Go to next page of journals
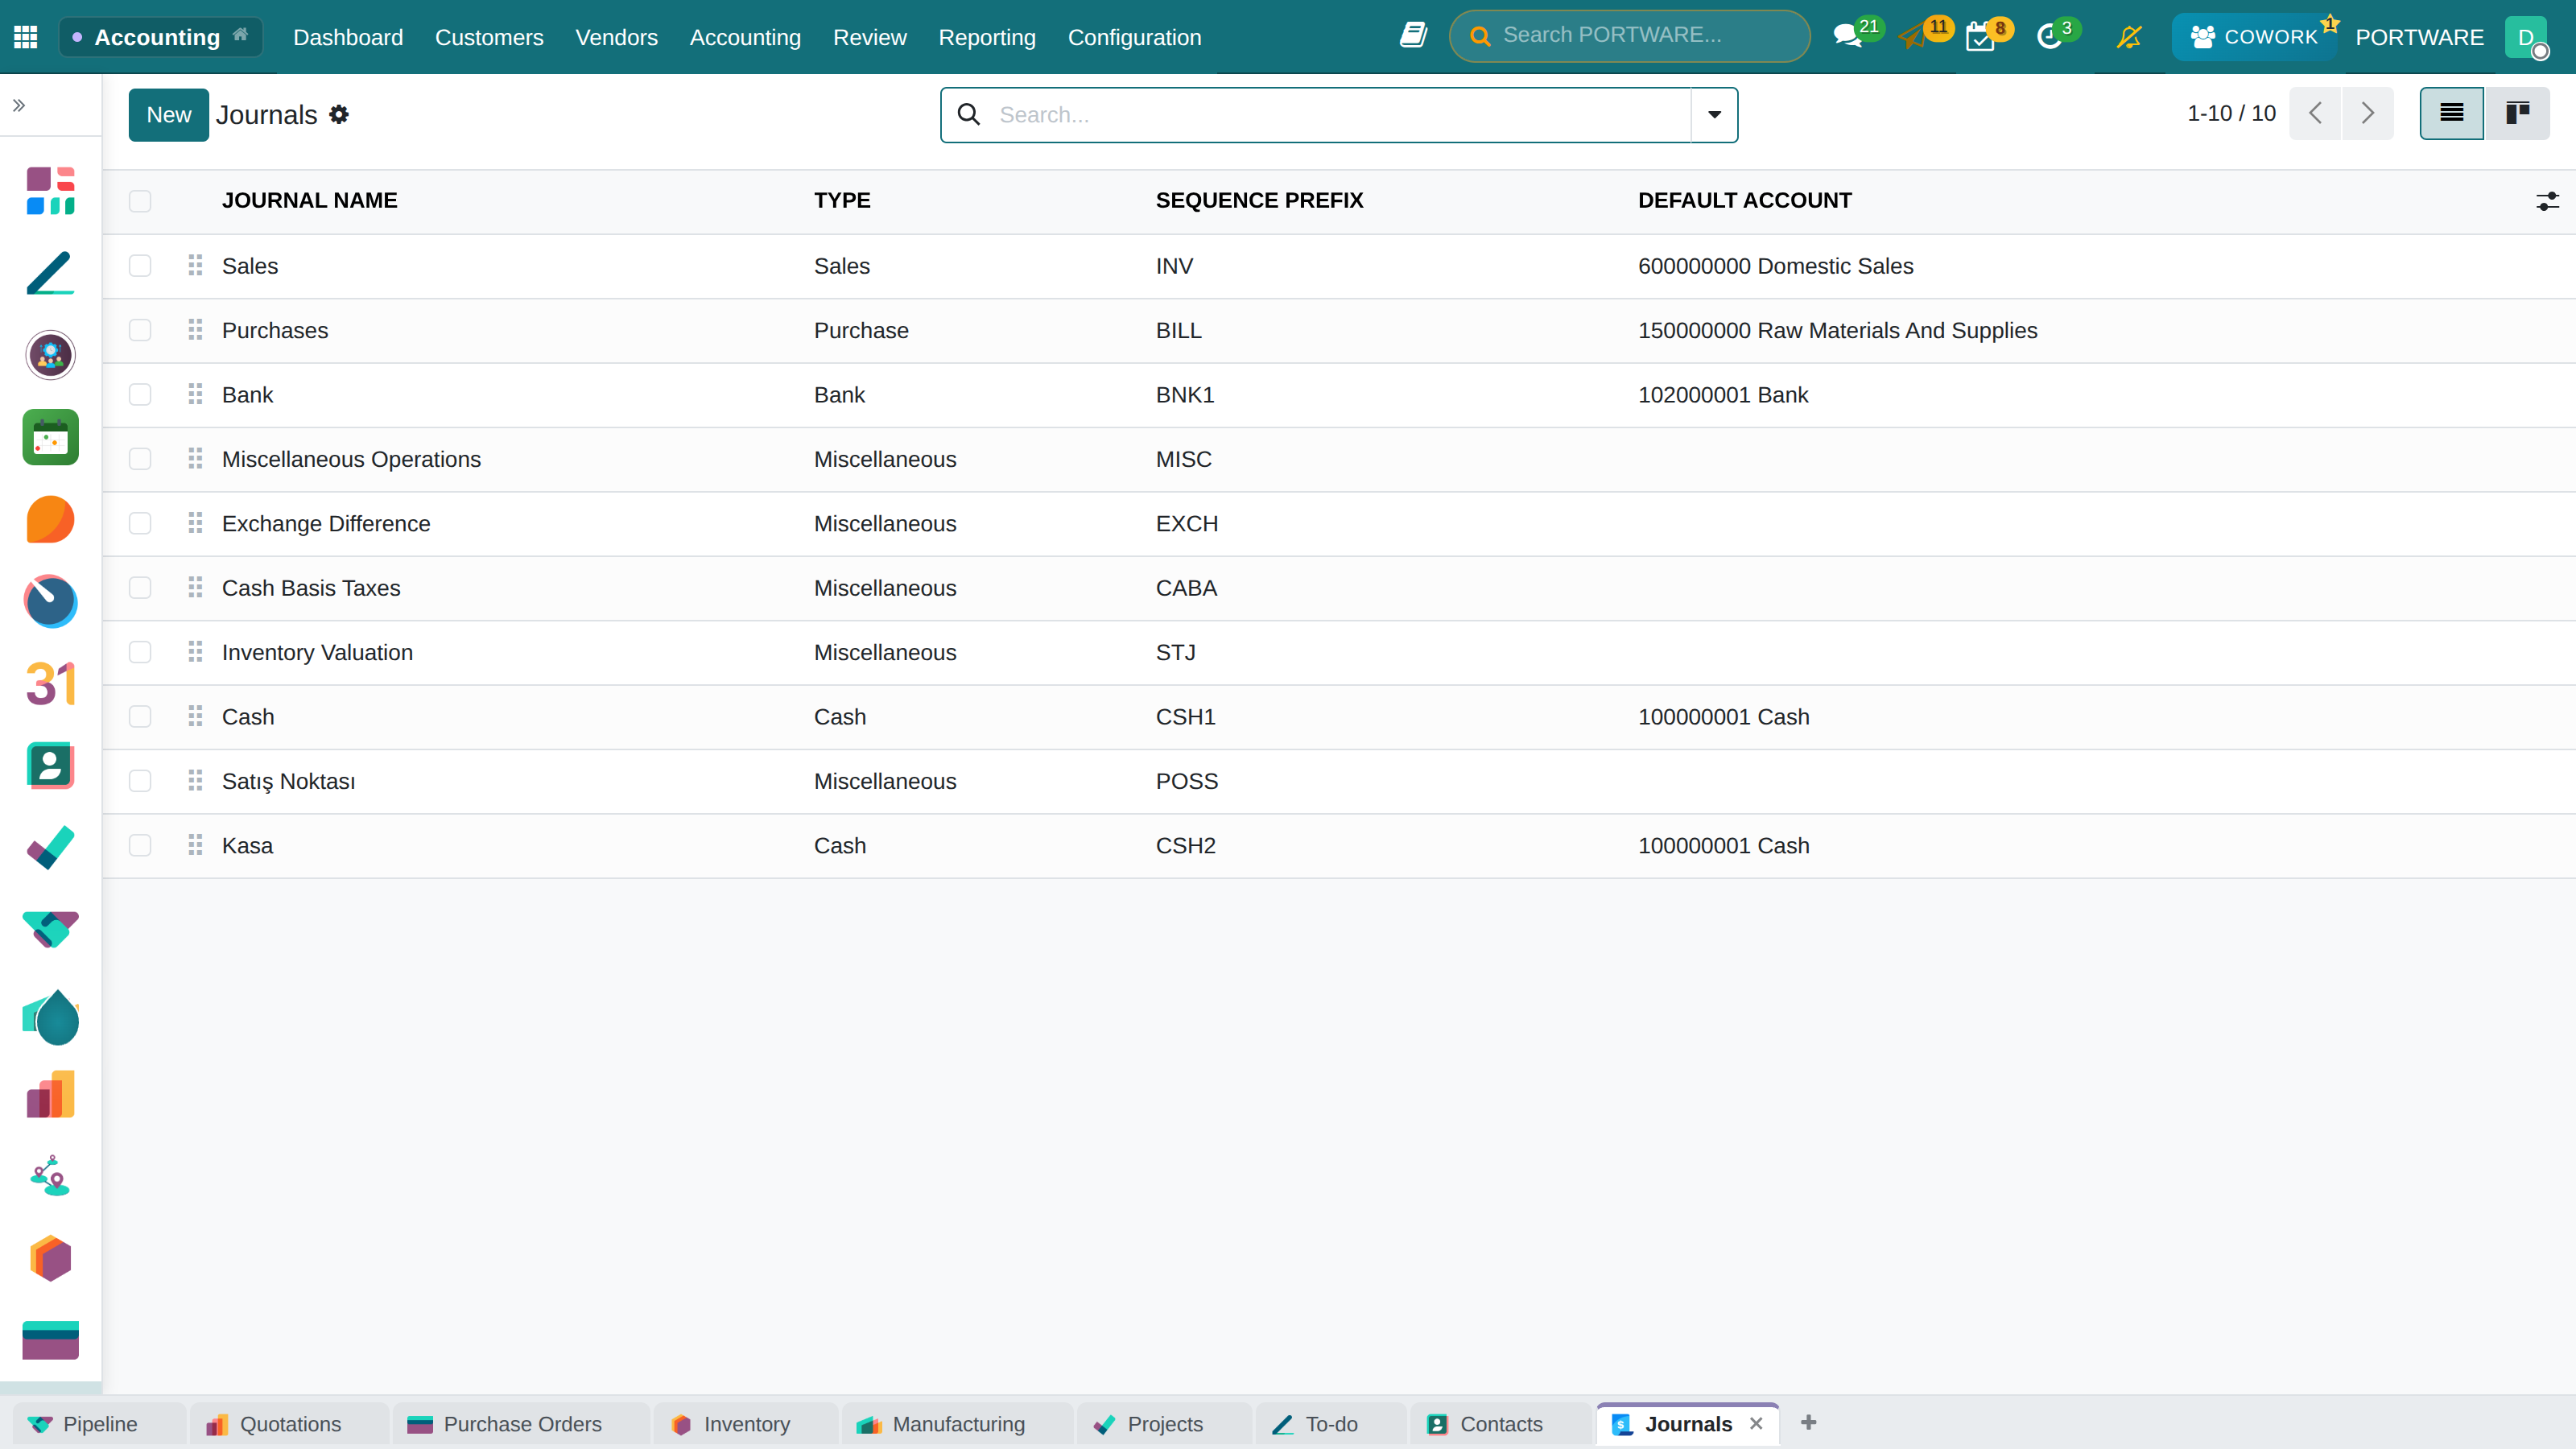 [2367, 113]
